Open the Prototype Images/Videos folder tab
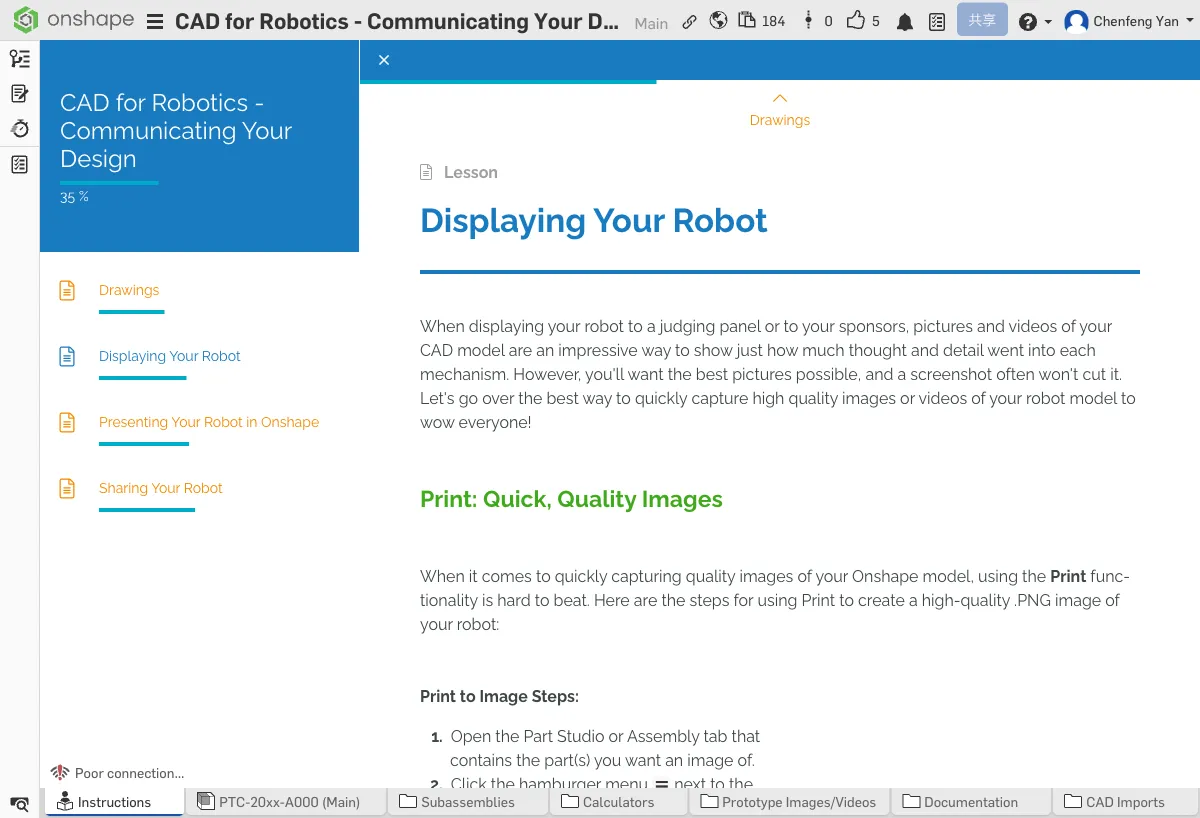The width and height of the screenshot is (1200, 818). pyautogui.click(x=788, y=802)
